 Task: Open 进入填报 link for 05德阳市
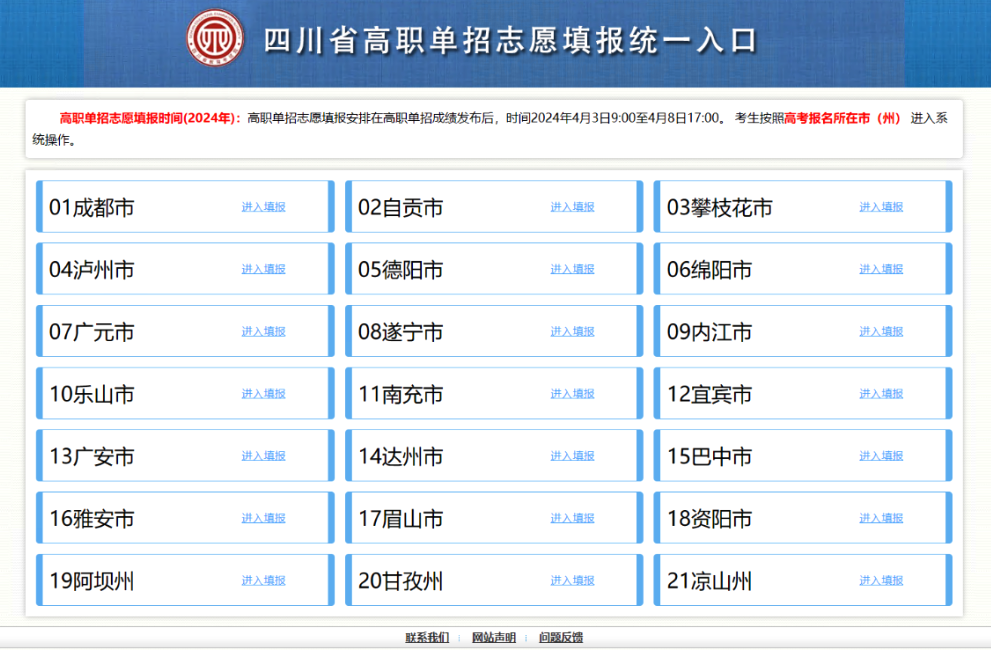pos(572,269)
